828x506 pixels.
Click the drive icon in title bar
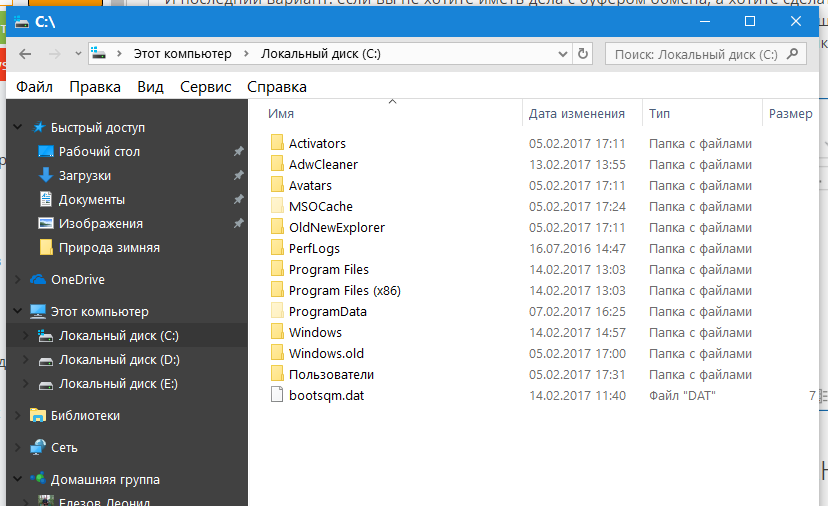[x=22, y=22]
